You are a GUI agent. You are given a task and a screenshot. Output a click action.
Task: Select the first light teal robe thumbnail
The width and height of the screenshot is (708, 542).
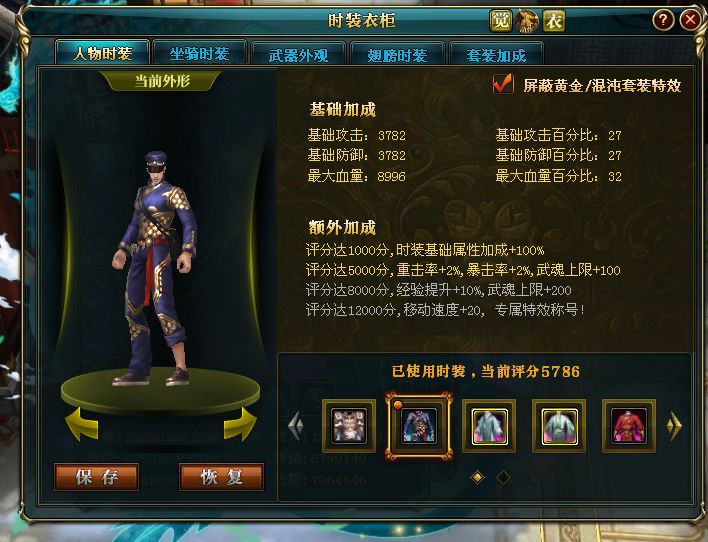click(x=489, y=425)
